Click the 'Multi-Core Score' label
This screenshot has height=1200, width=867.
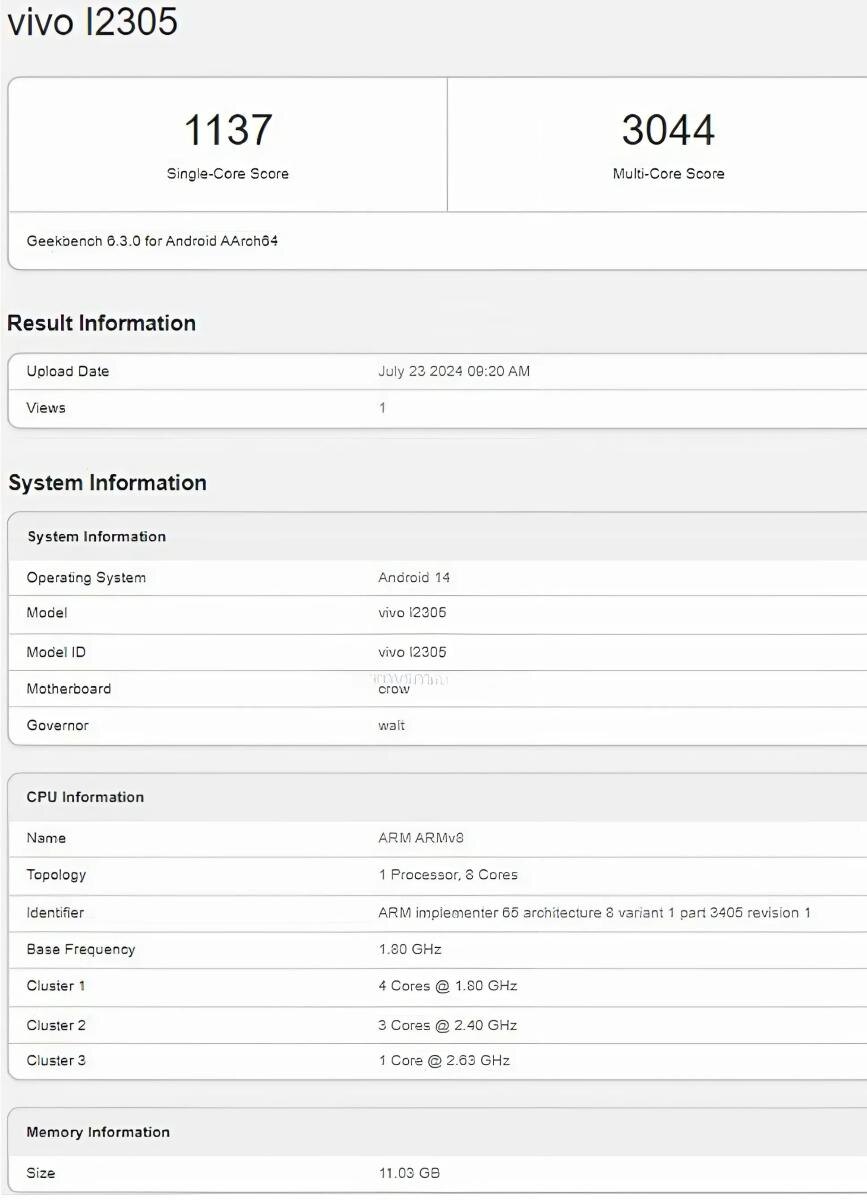(668, 174)
